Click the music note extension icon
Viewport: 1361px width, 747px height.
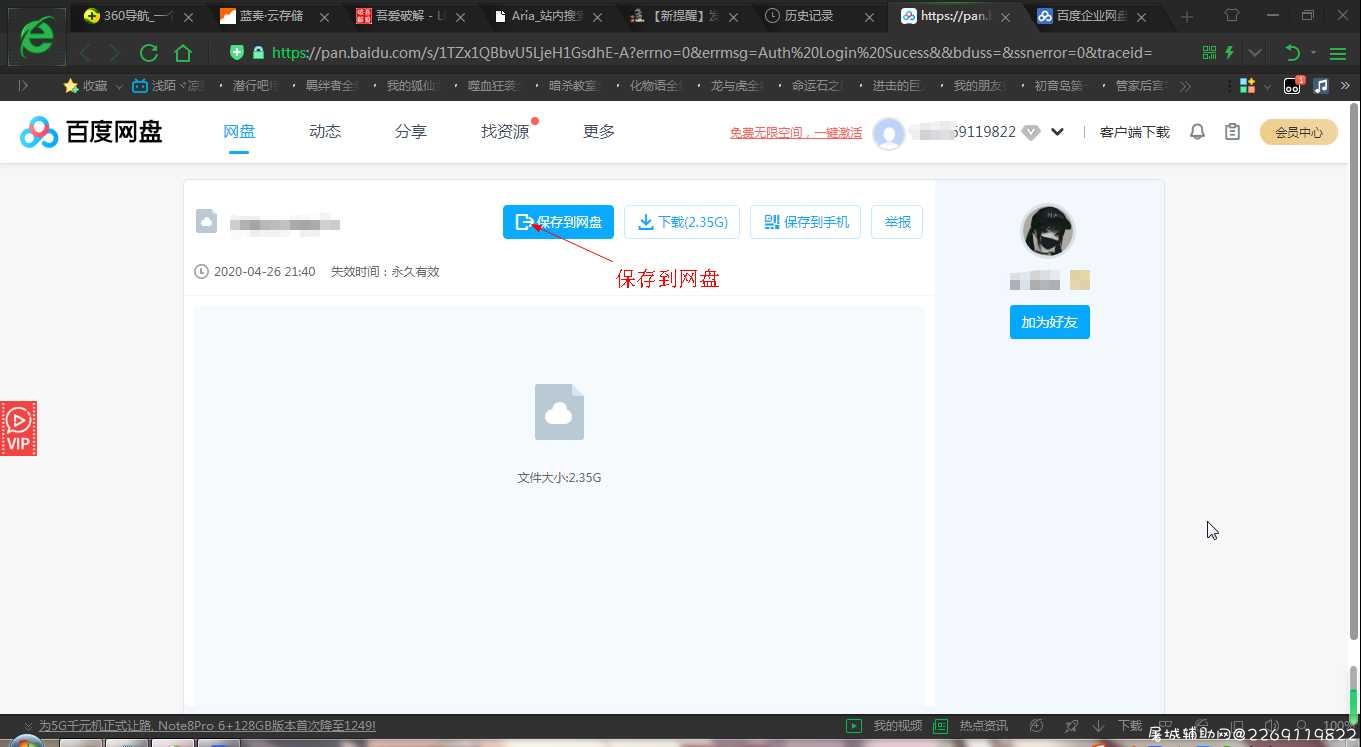(x=1321, y=86)
